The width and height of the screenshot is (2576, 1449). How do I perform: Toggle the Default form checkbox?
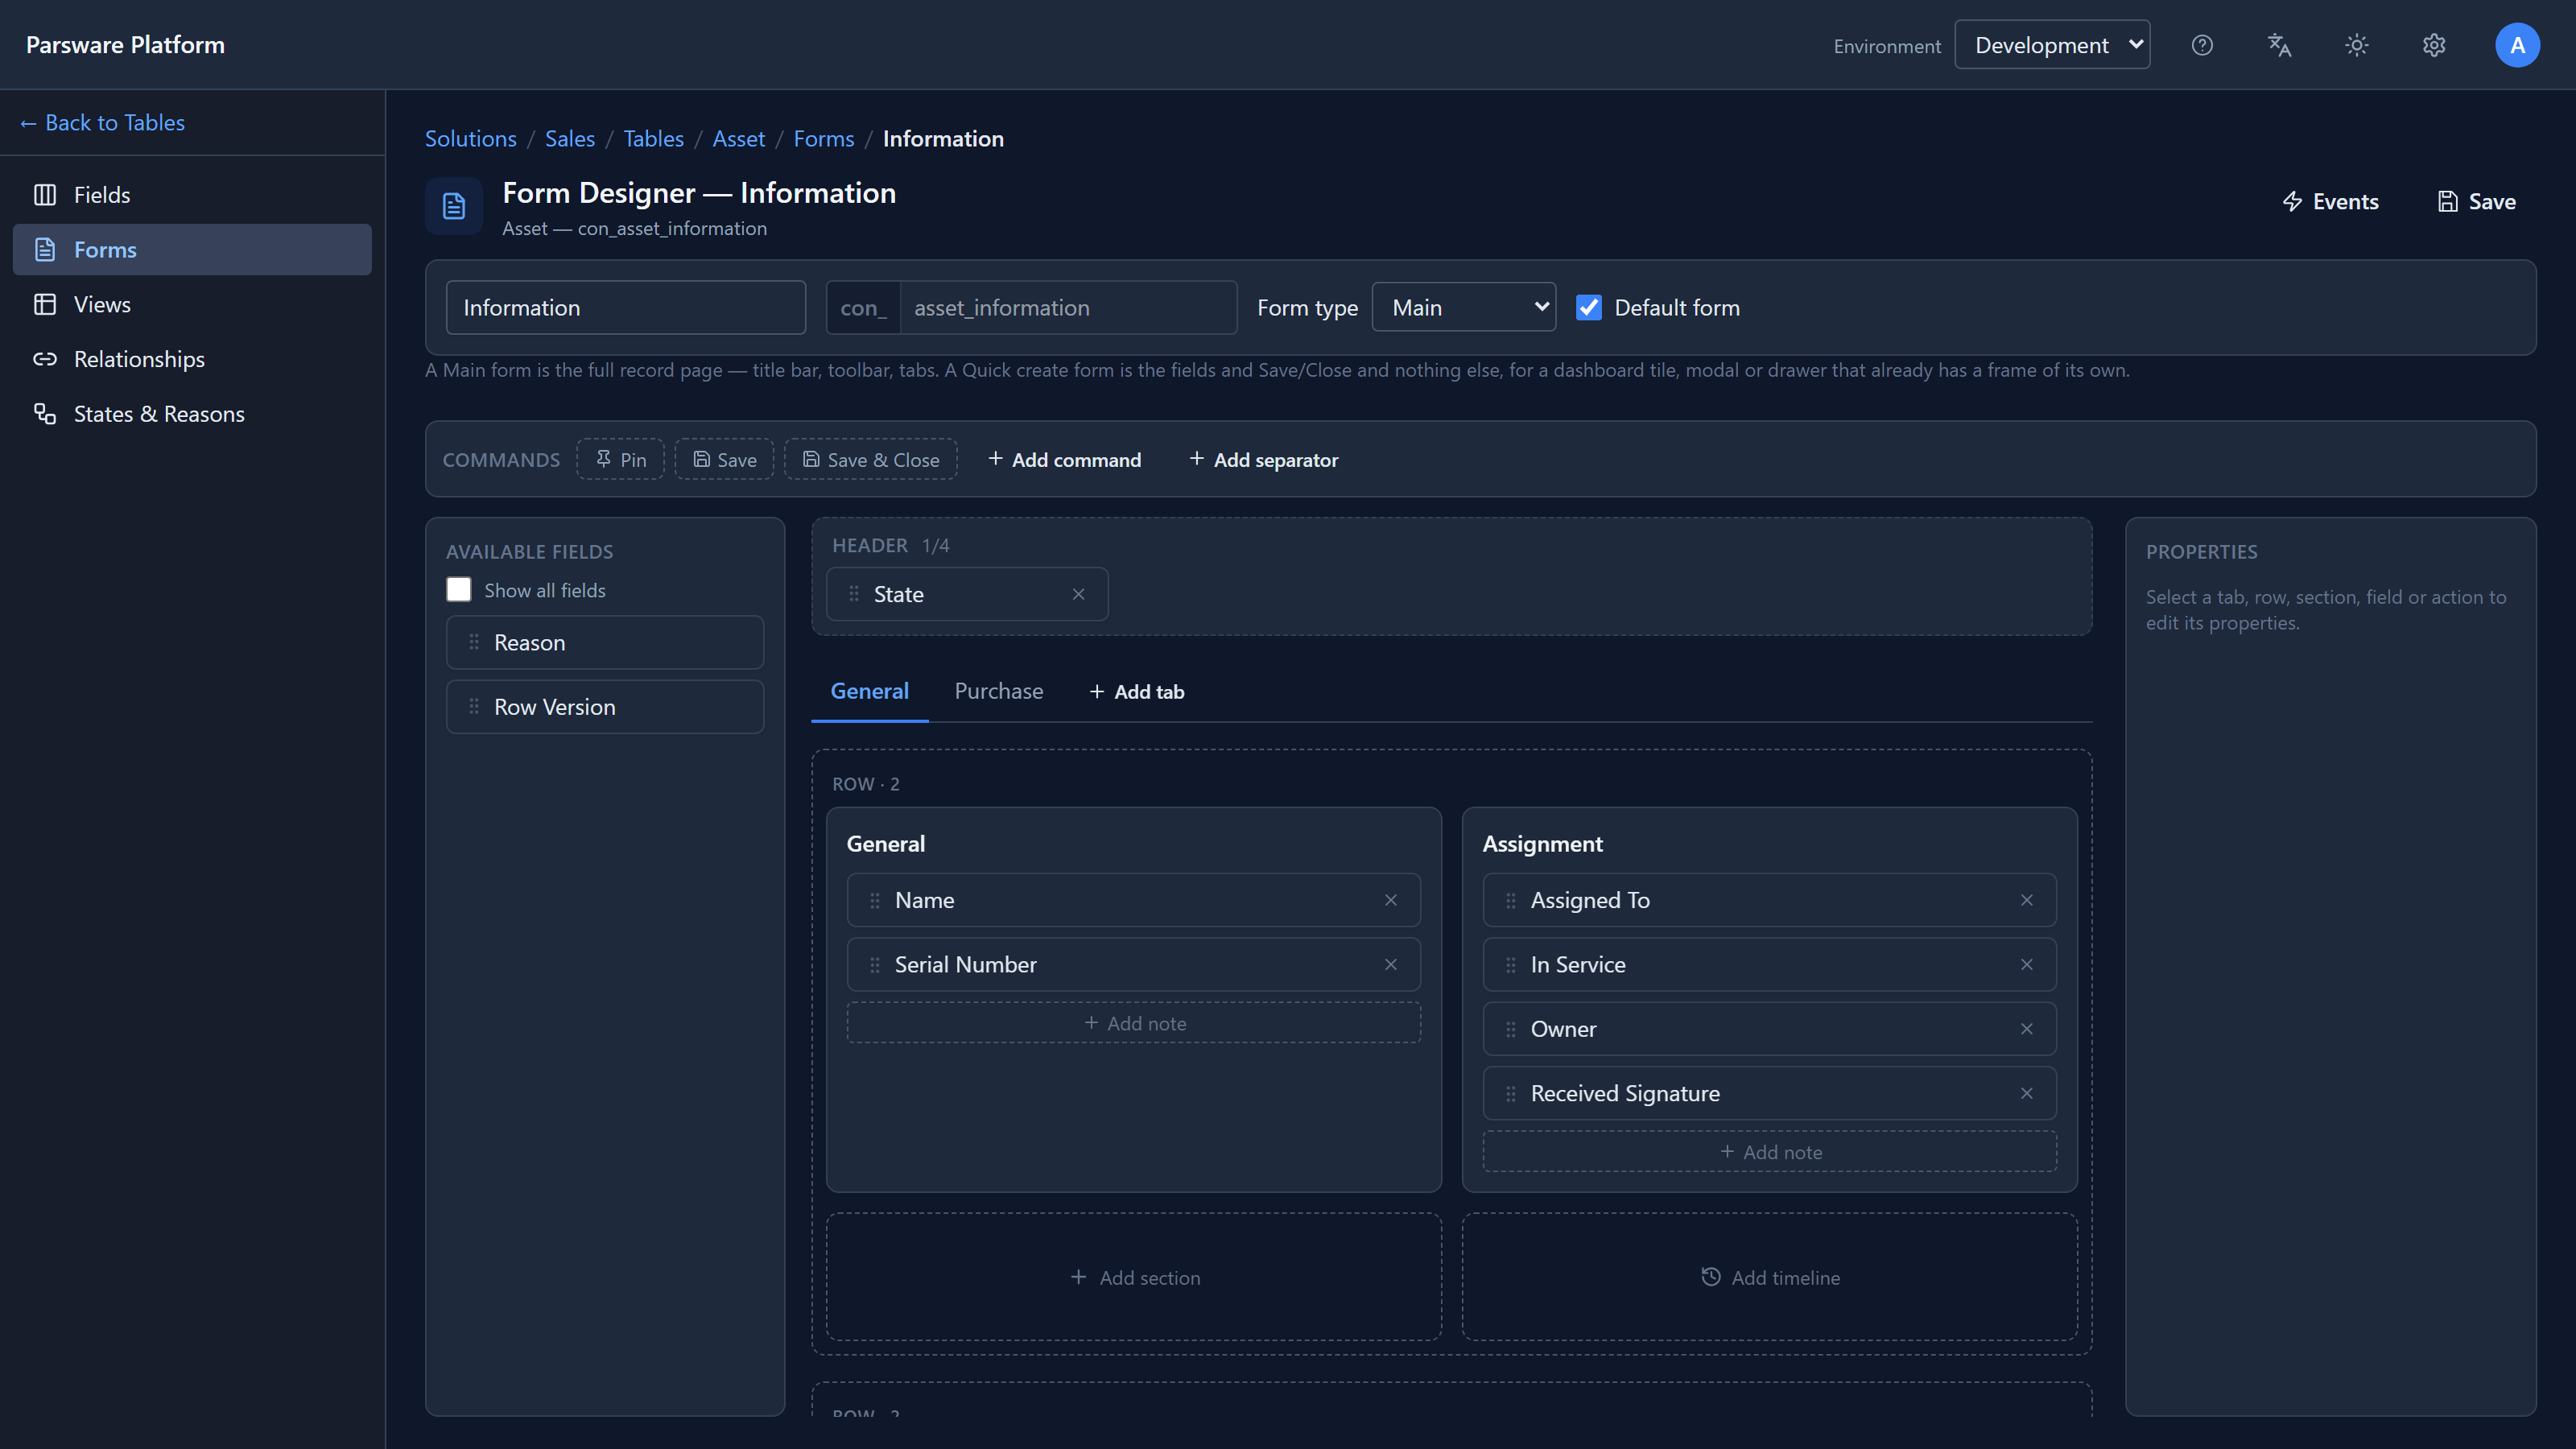(x=1588, y=307)
